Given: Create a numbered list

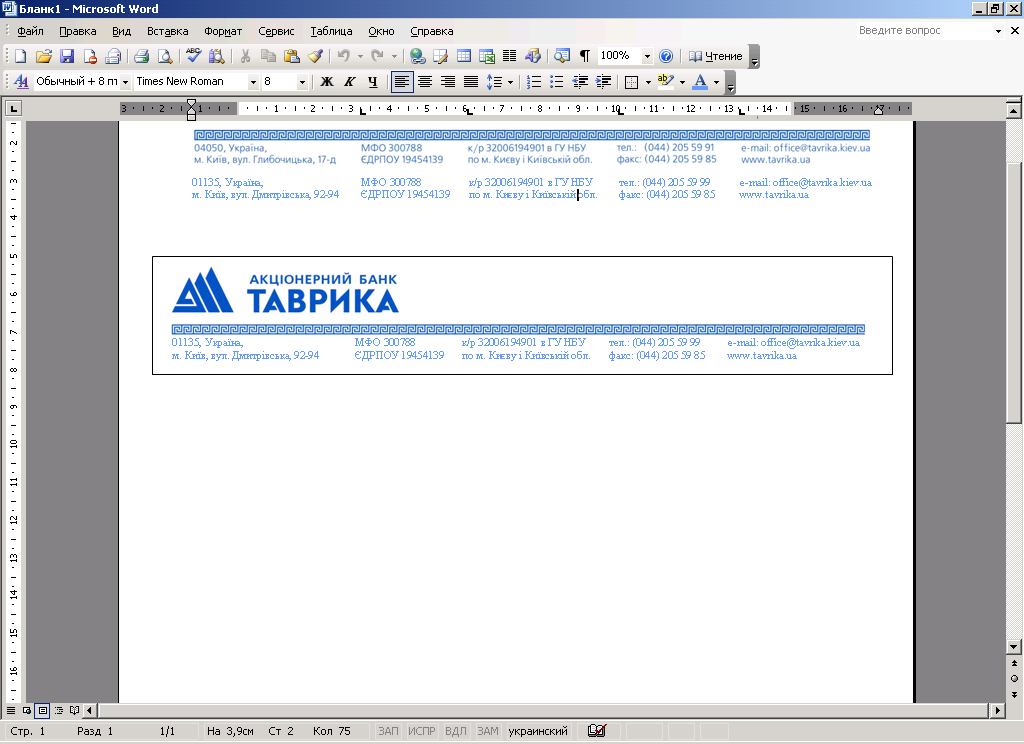Looking at the screenshot, I should click(x=534, y=82).
